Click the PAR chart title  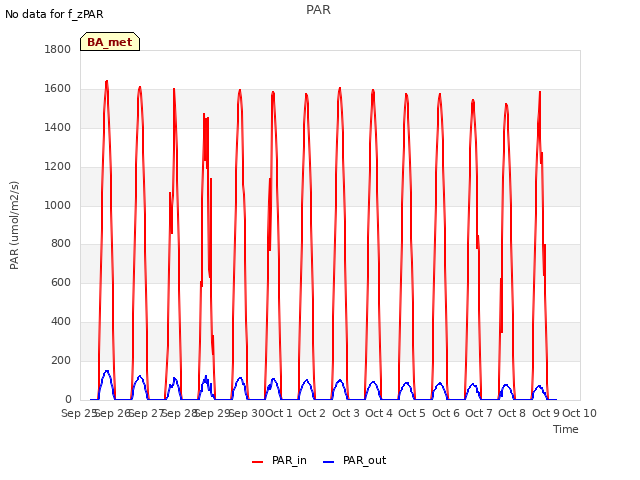tap(318, 10)
